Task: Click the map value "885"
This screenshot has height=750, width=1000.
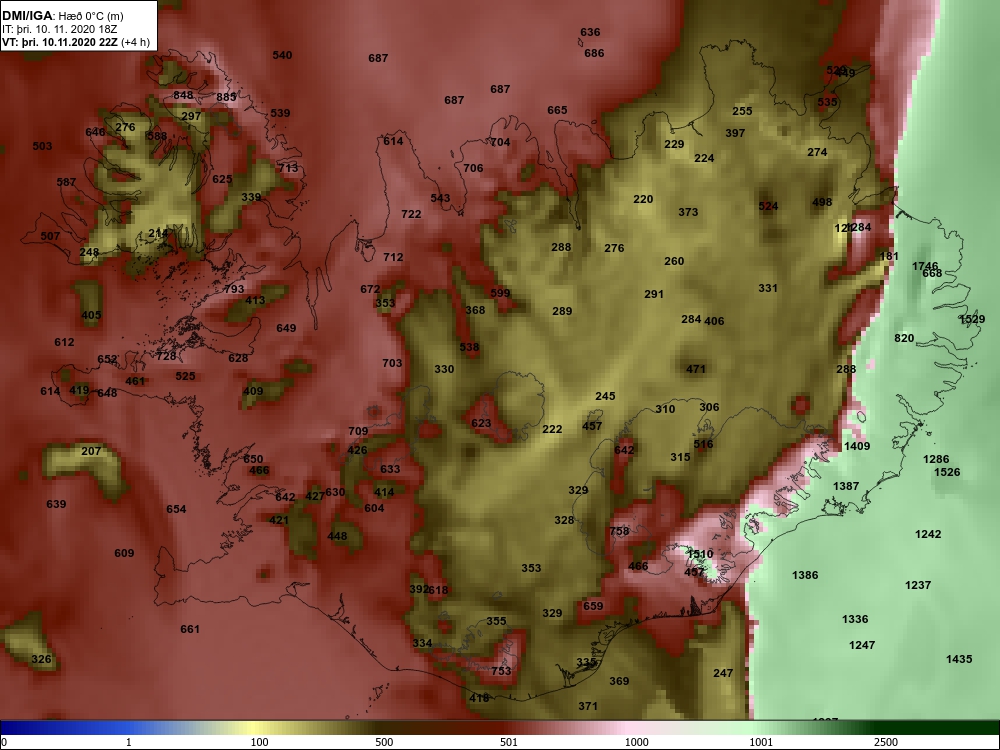Action: tap(226, 97)
